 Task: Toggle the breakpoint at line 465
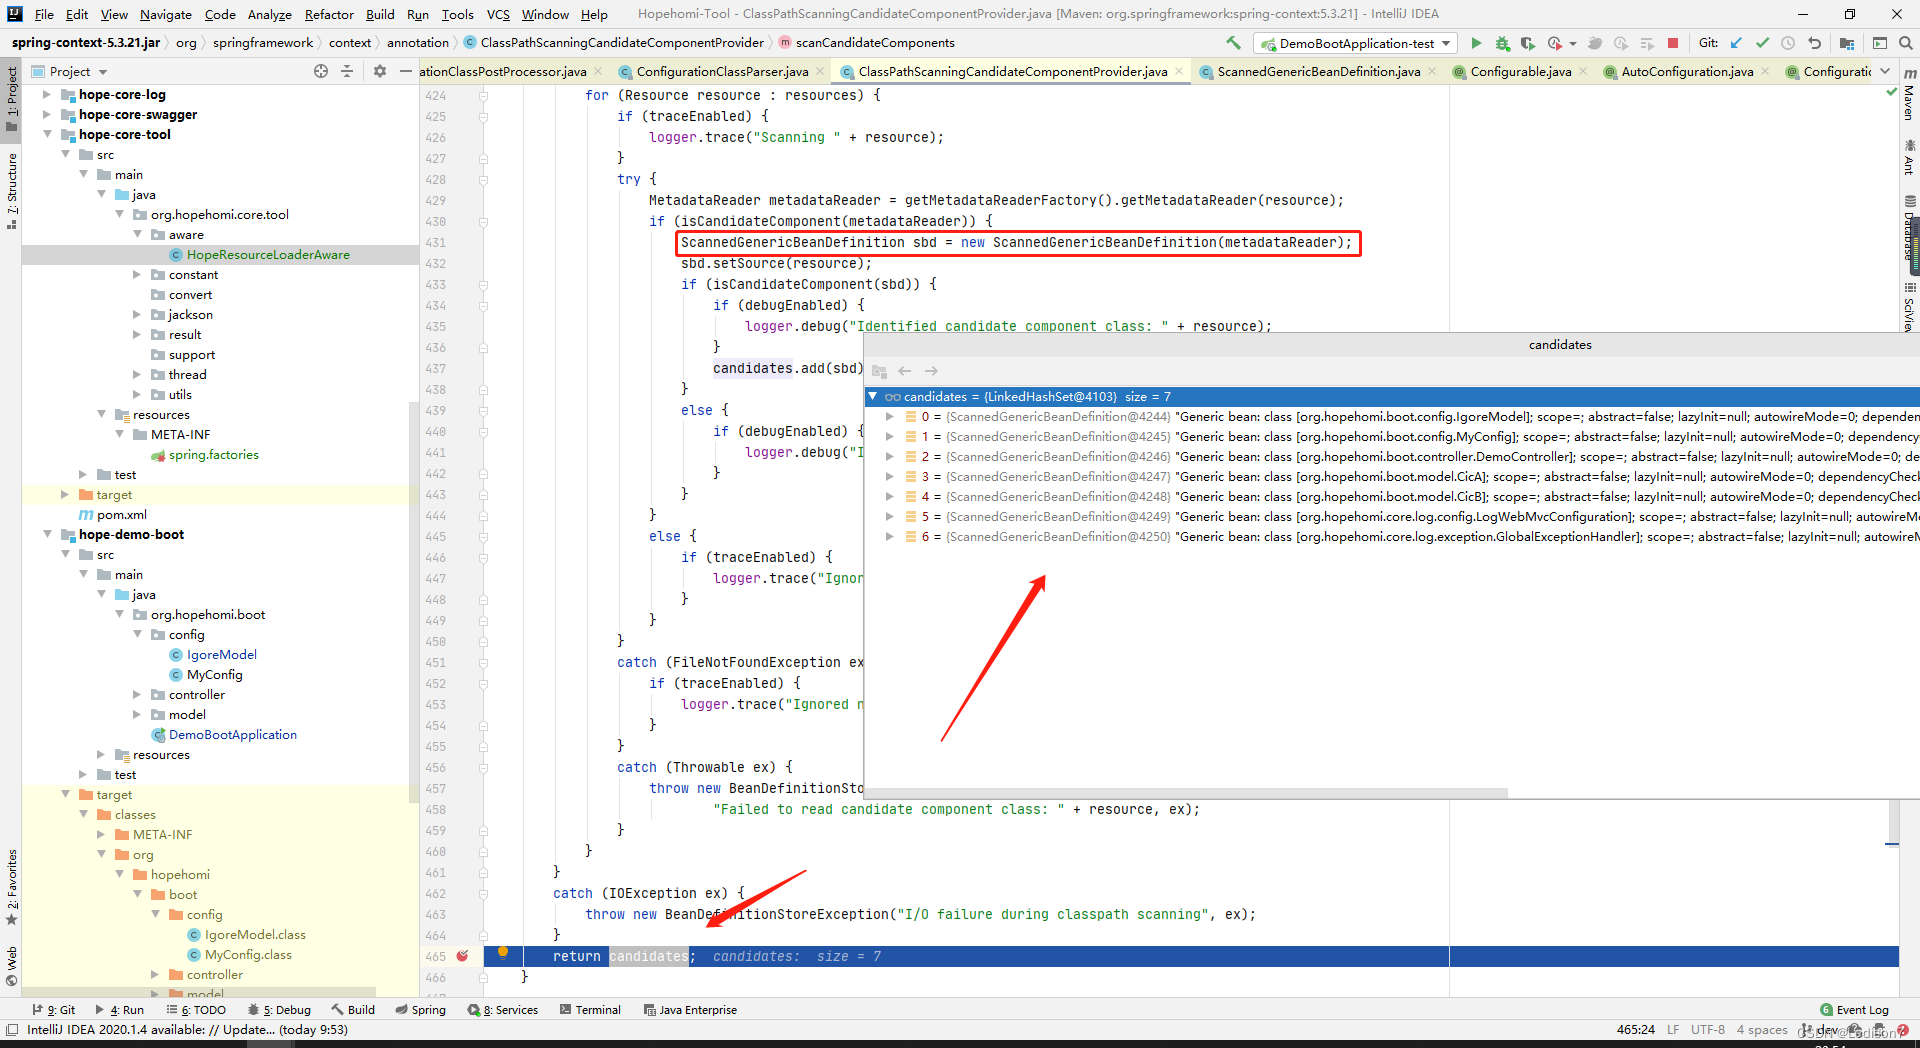462,956
